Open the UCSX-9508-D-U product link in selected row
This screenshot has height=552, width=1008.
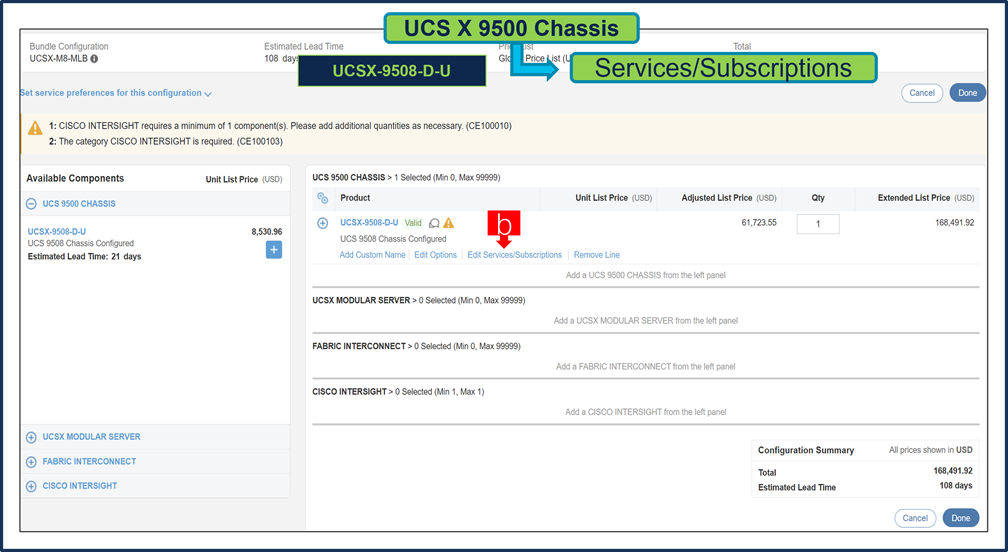point(369,222)
